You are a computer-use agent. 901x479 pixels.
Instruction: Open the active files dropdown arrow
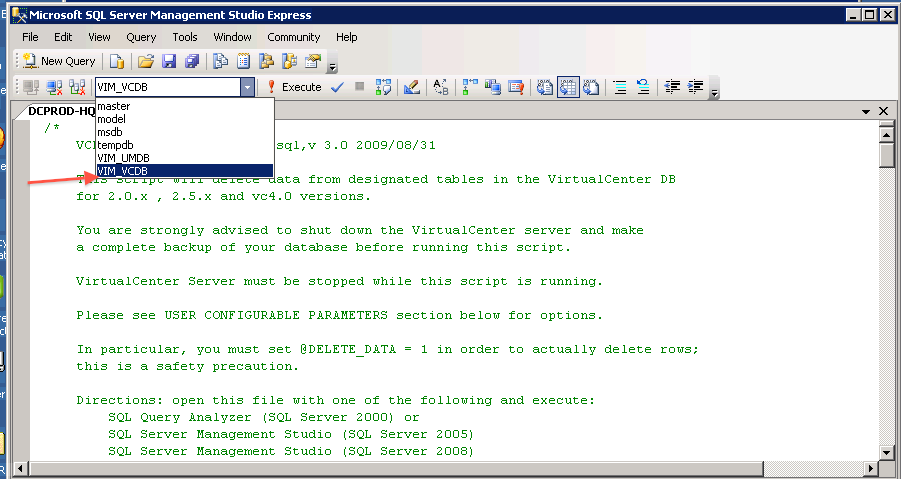(866, 111)
